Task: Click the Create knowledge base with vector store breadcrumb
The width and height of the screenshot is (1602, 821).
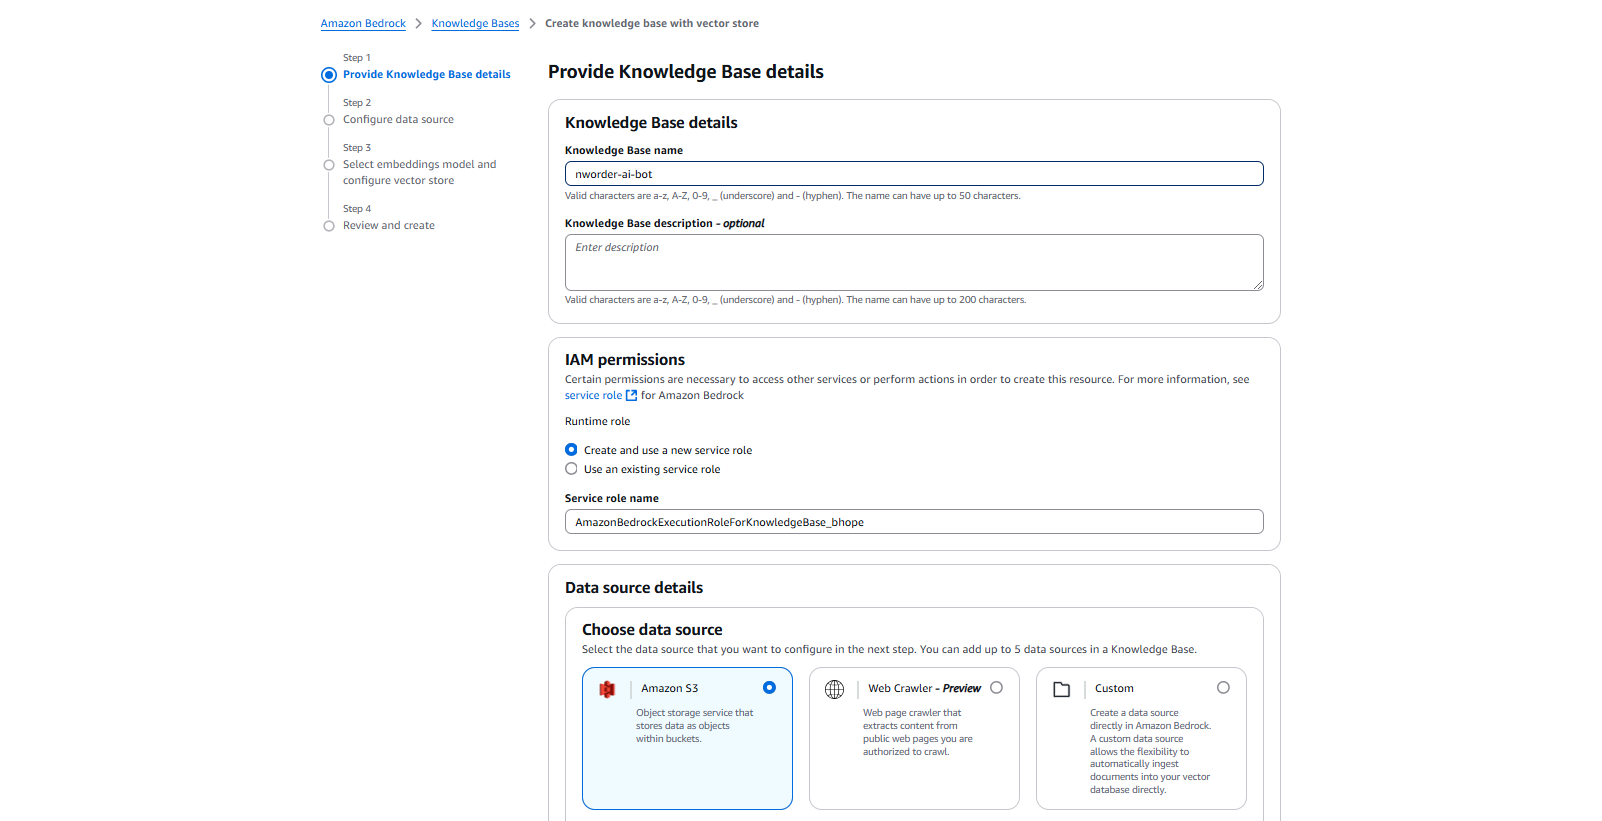Action: tap(652, 23)
